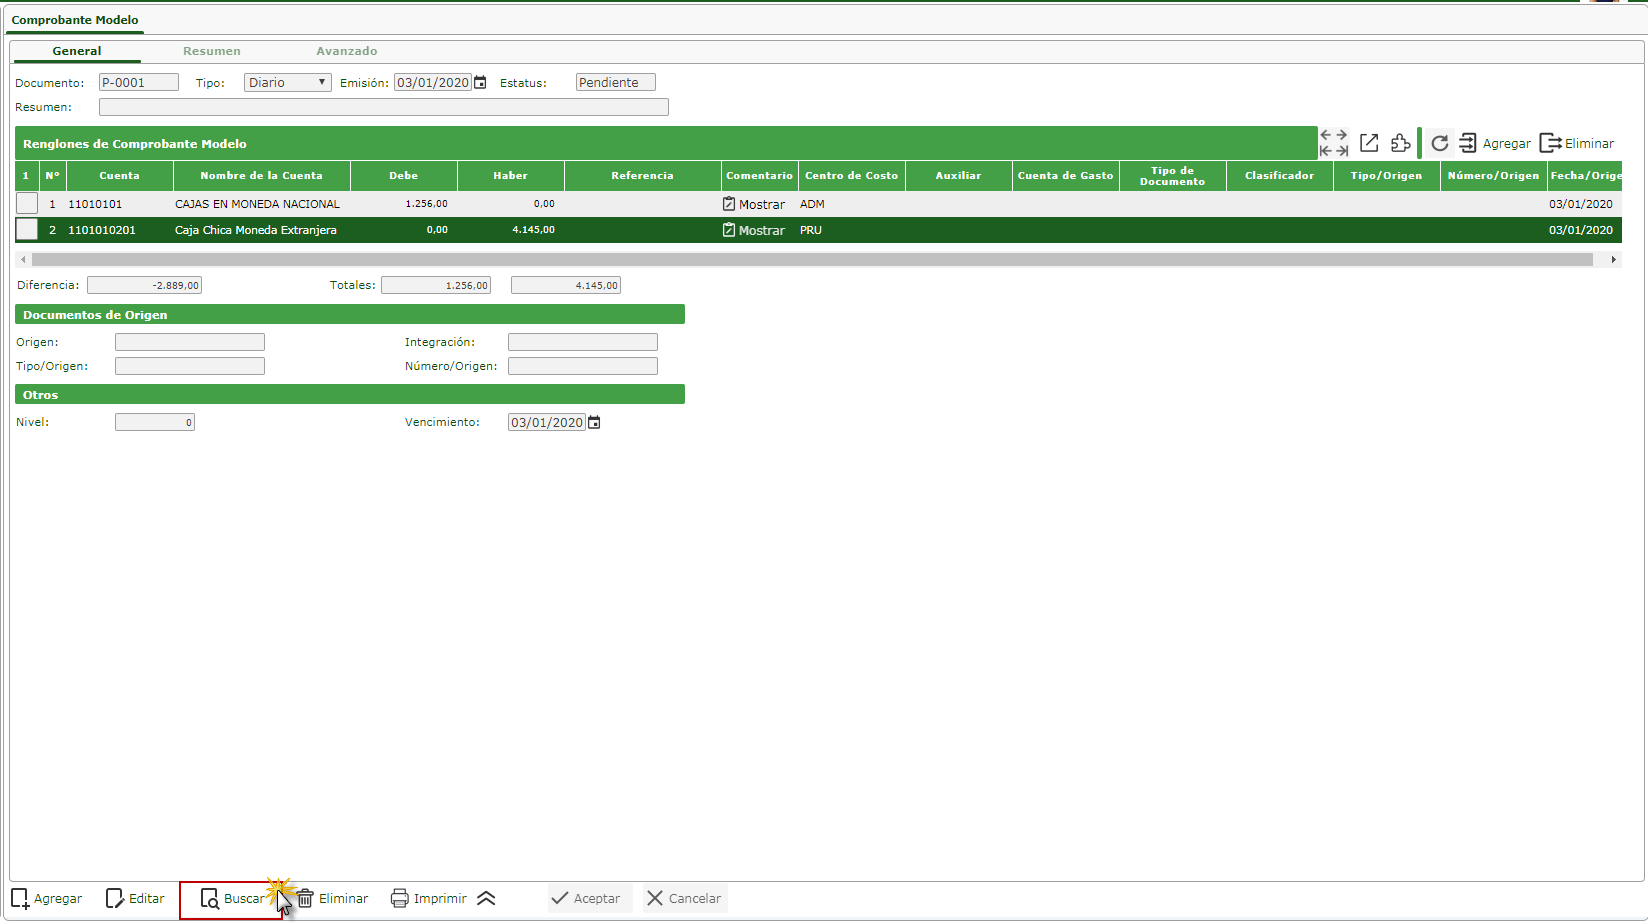Viewport: 1648px width, 922px height.
Task: Open the grid in a new window icon
Action: [x=1369, y=143]
